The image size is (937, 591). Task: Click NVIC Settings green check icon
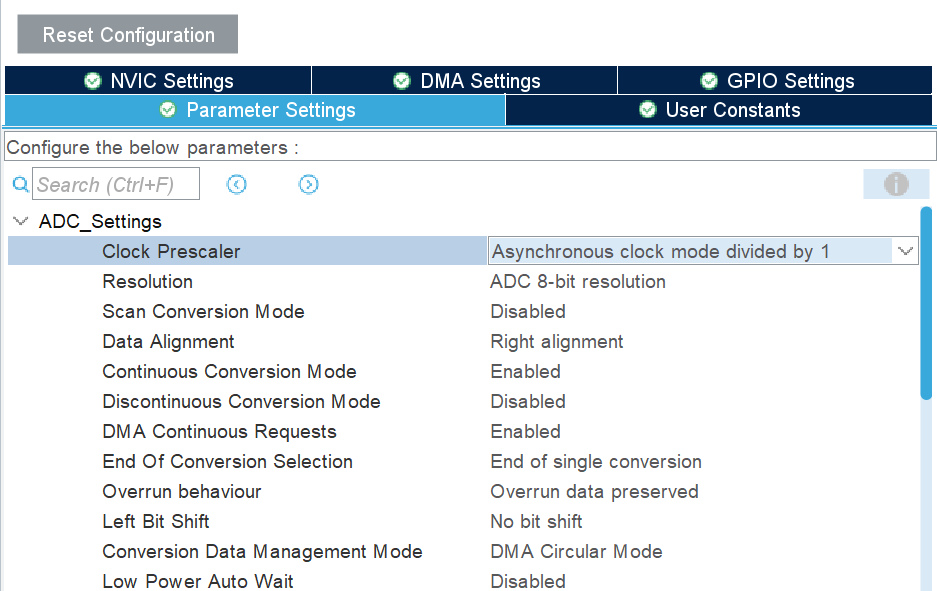[93, 81]
